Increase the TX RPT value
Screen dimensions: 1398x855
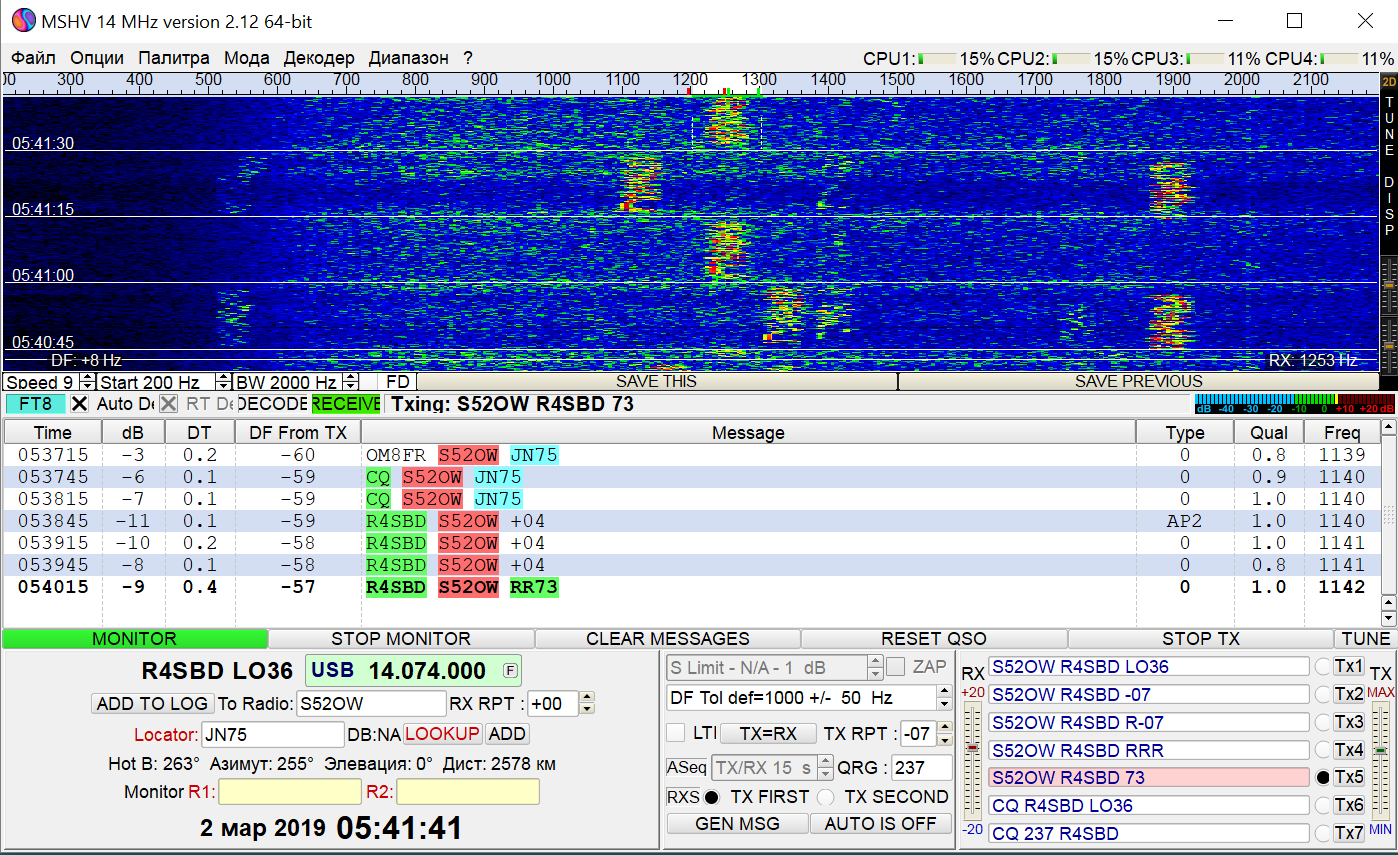[x=945, y=728]
